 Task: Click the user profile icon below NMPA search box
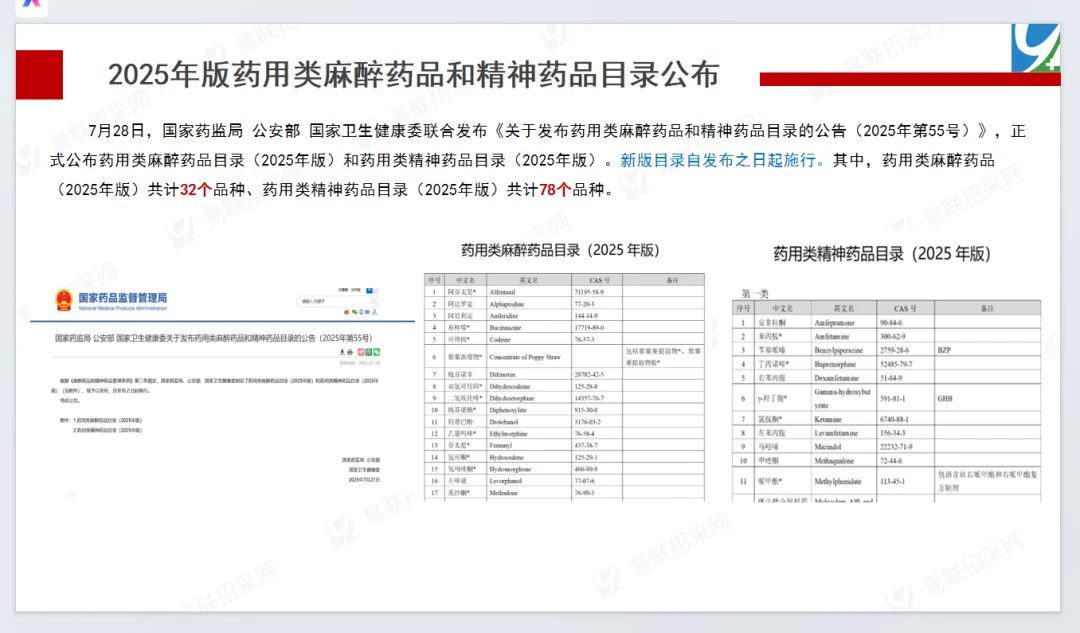point(375,312)
